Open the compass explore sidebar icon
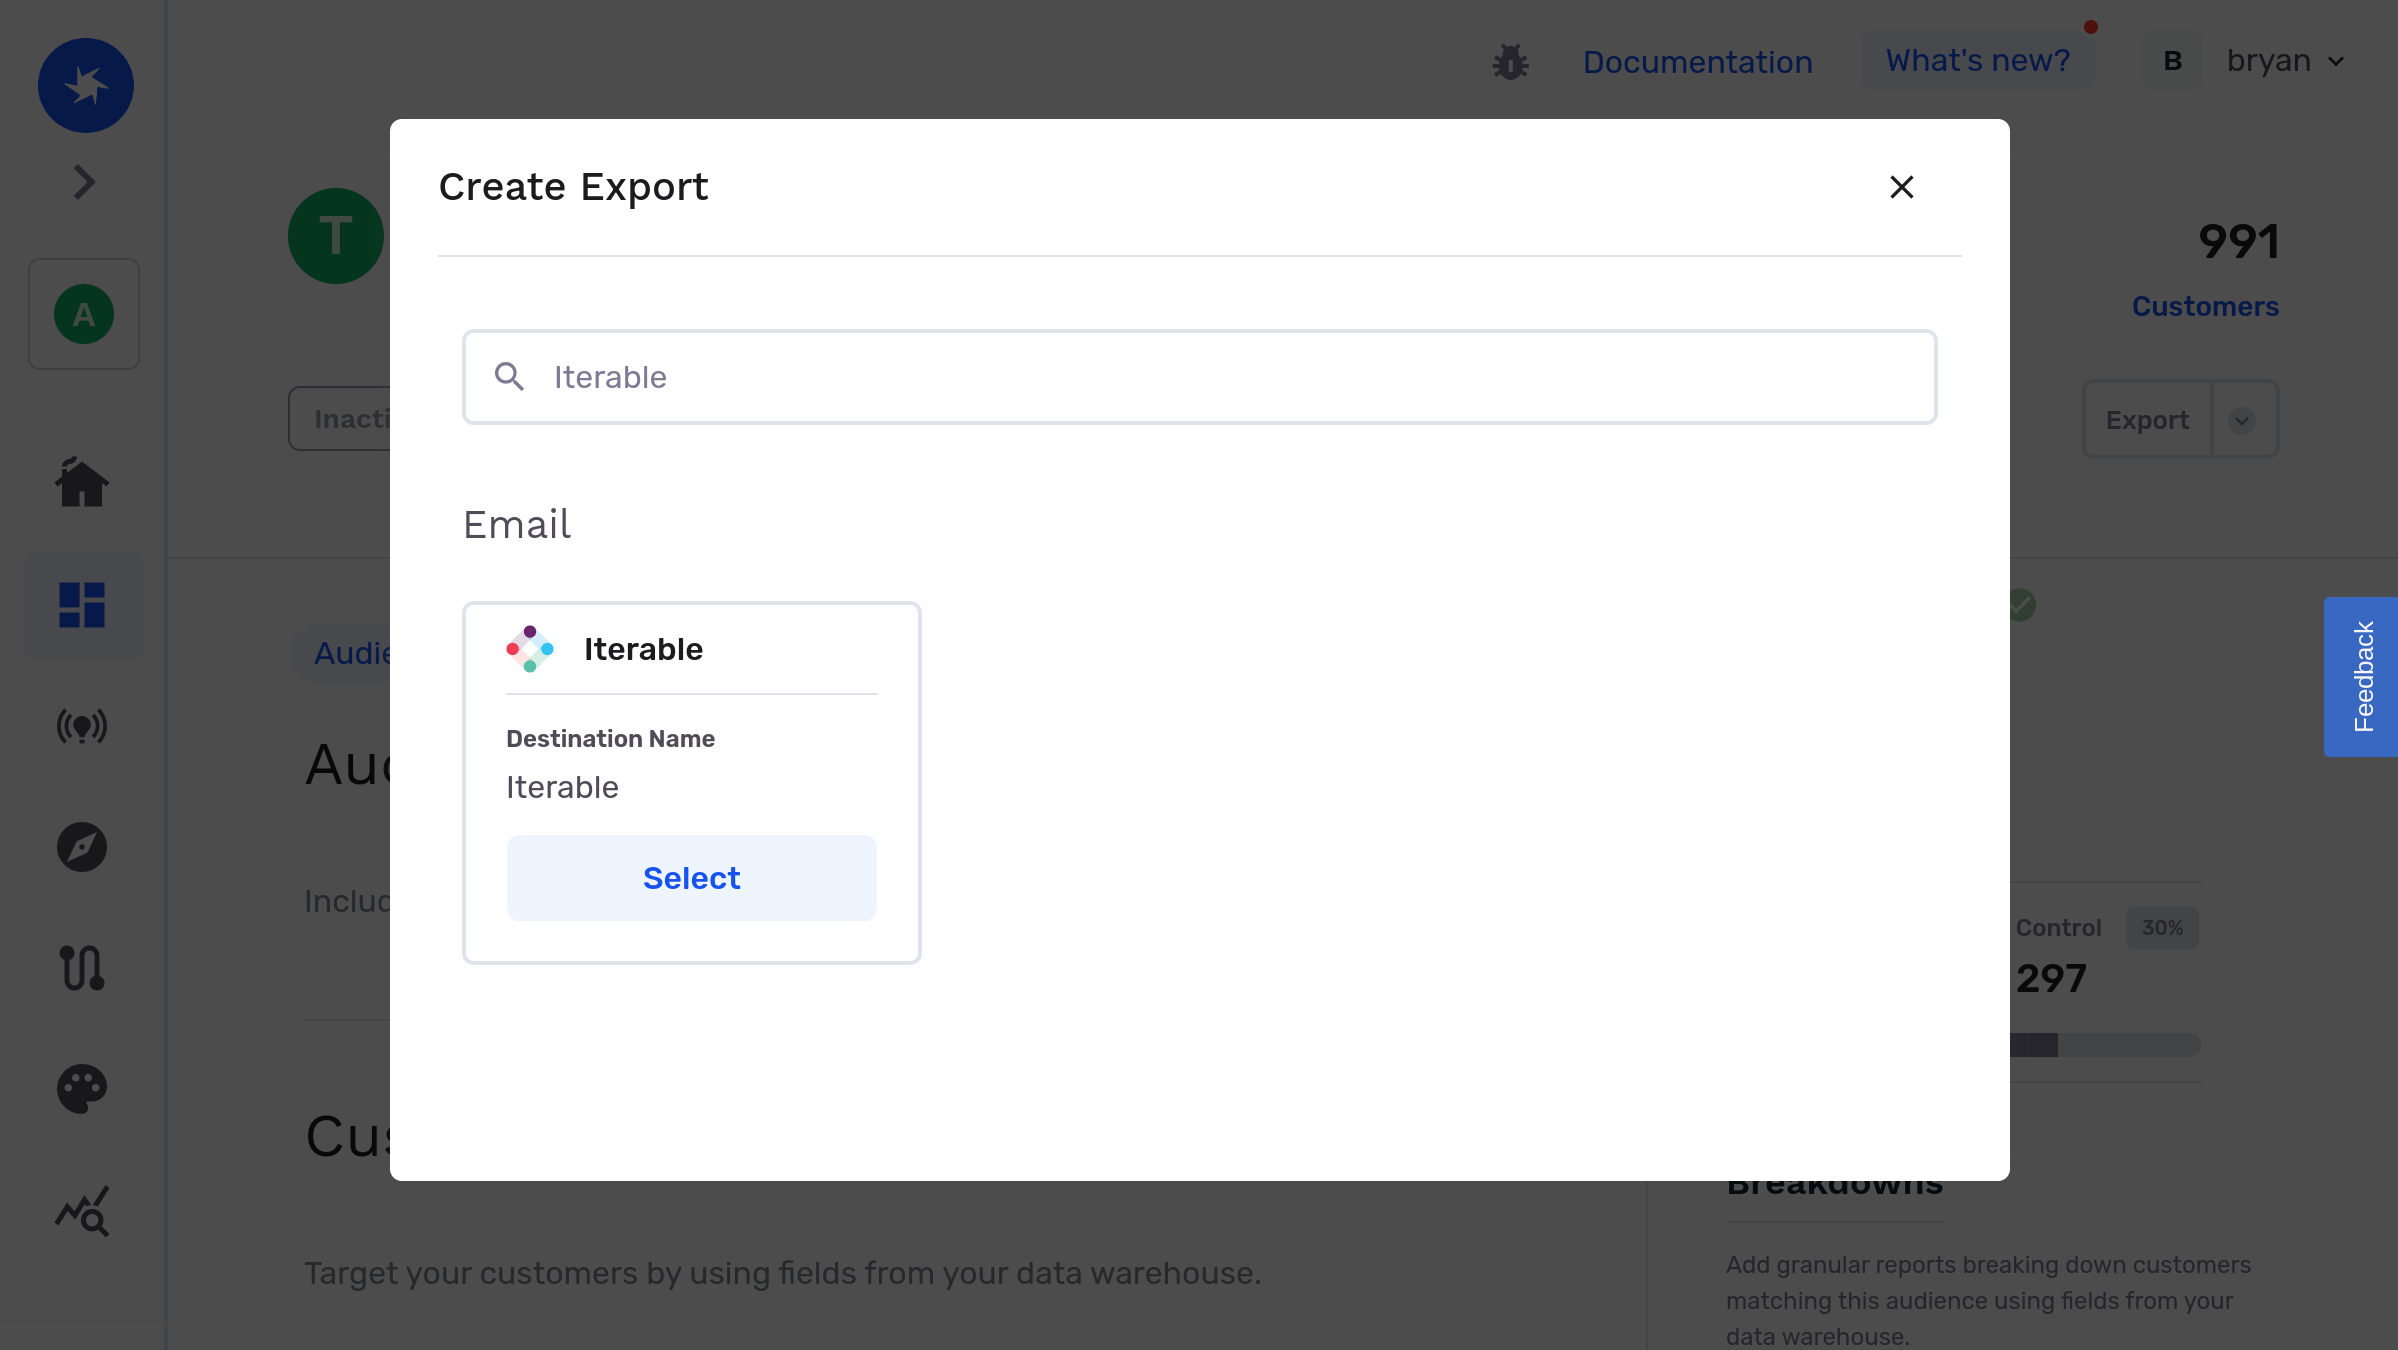2398x1350 pixels. point(82,847)
